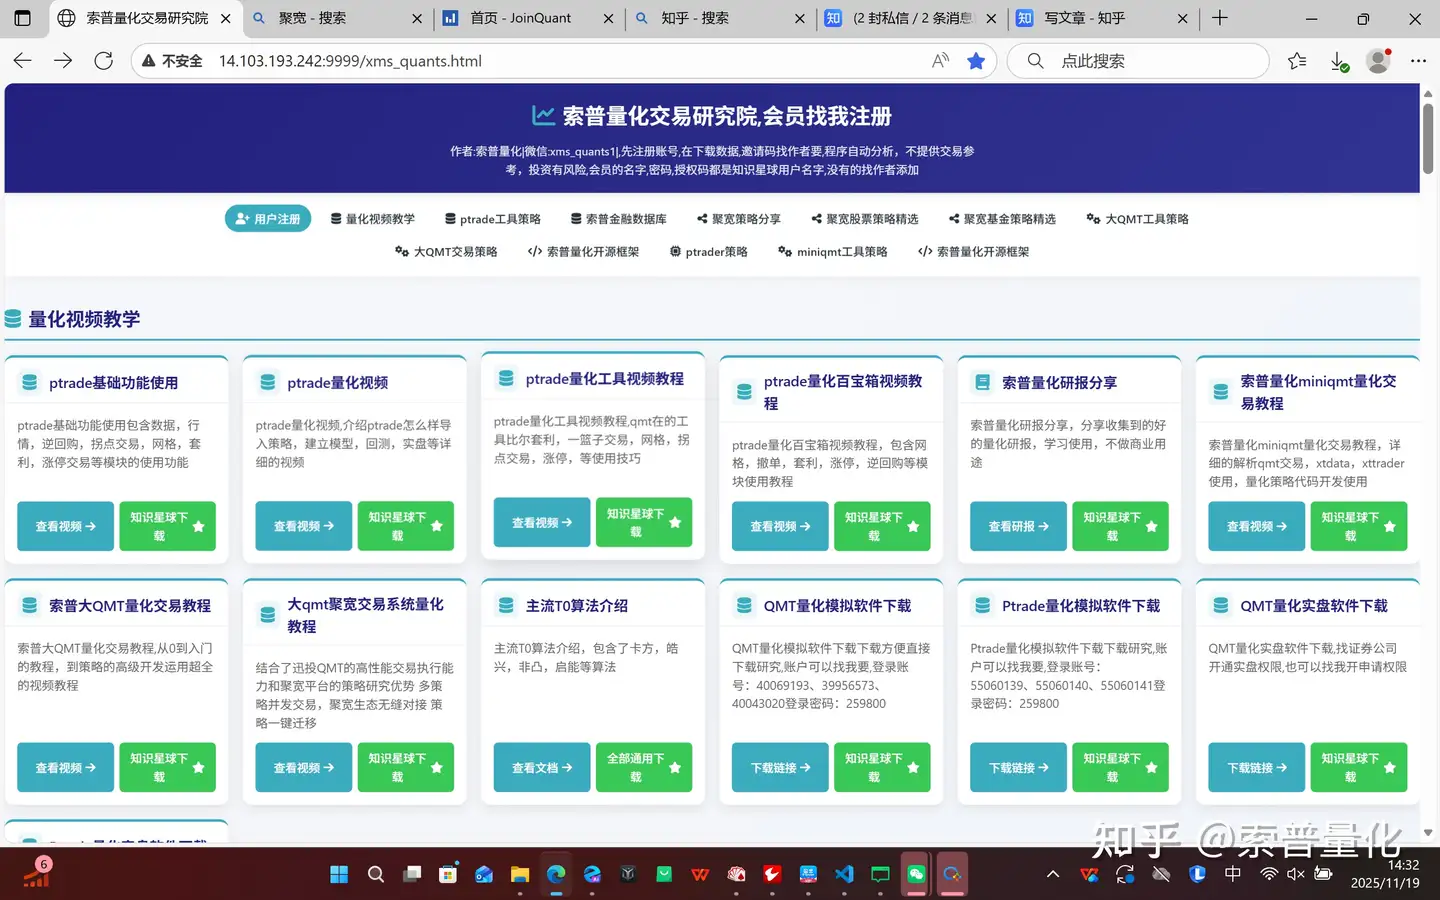Click 查看视频 on 索普量化miniqmt量化交易教程 card
The height and width of the screenshot is (900, 1440).
1257,526
